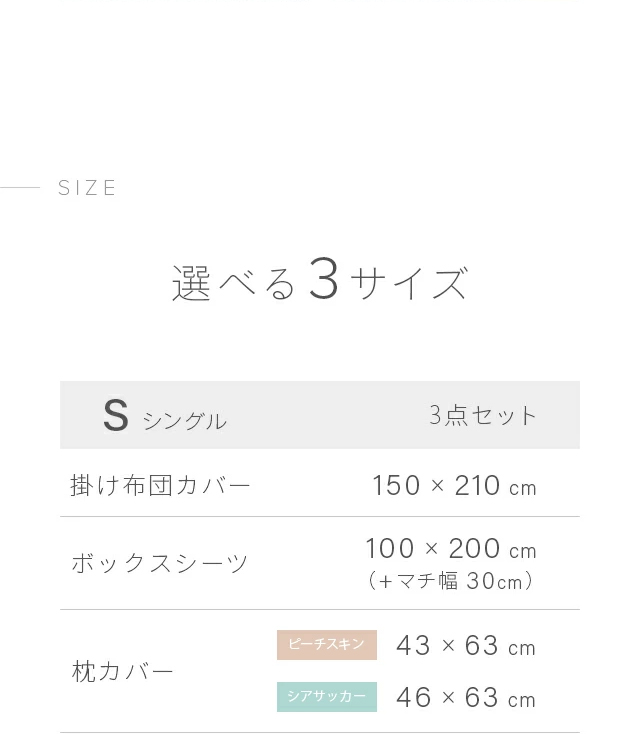Select the "46 × 63 cm" pillow size
Screen dimensions: 640x734
tap(466, 697)
